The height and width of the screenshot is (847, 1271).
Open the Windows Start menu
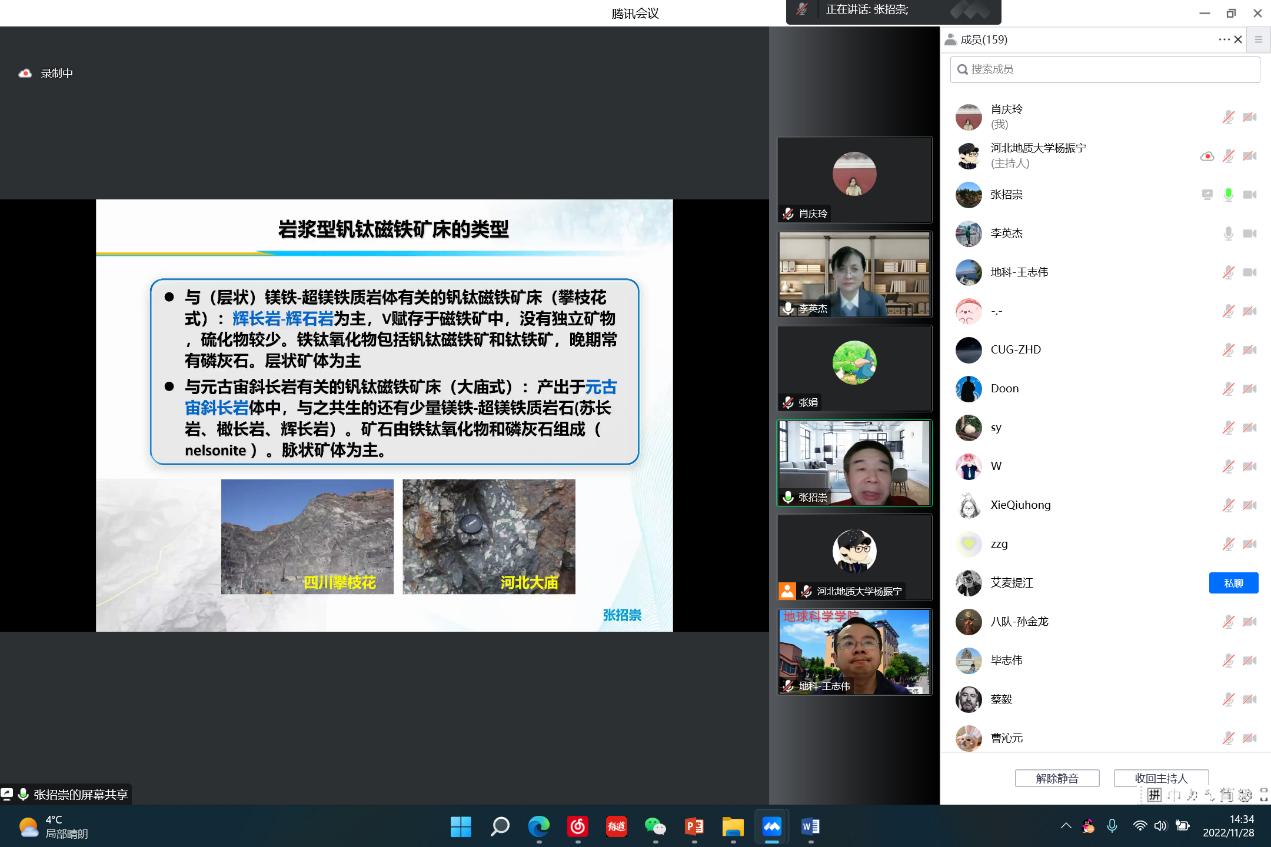(461, 826)
